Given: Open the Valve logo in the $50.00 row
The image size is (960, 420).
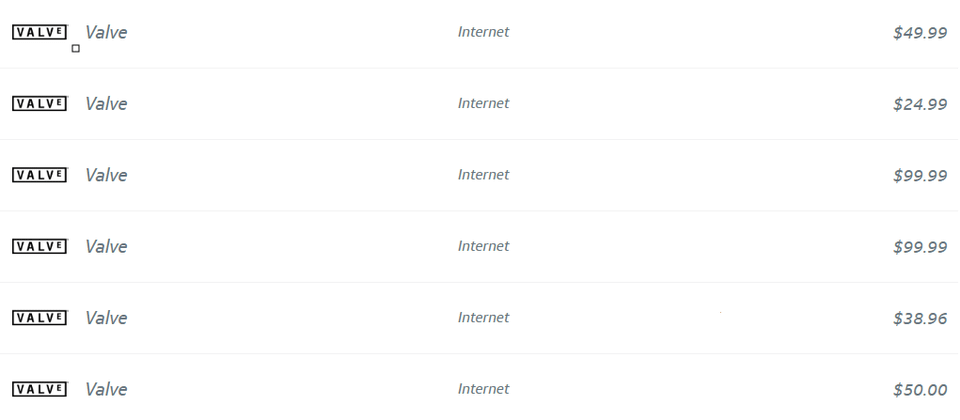Looking at the screenshot, I should click(x=39, y=389).
